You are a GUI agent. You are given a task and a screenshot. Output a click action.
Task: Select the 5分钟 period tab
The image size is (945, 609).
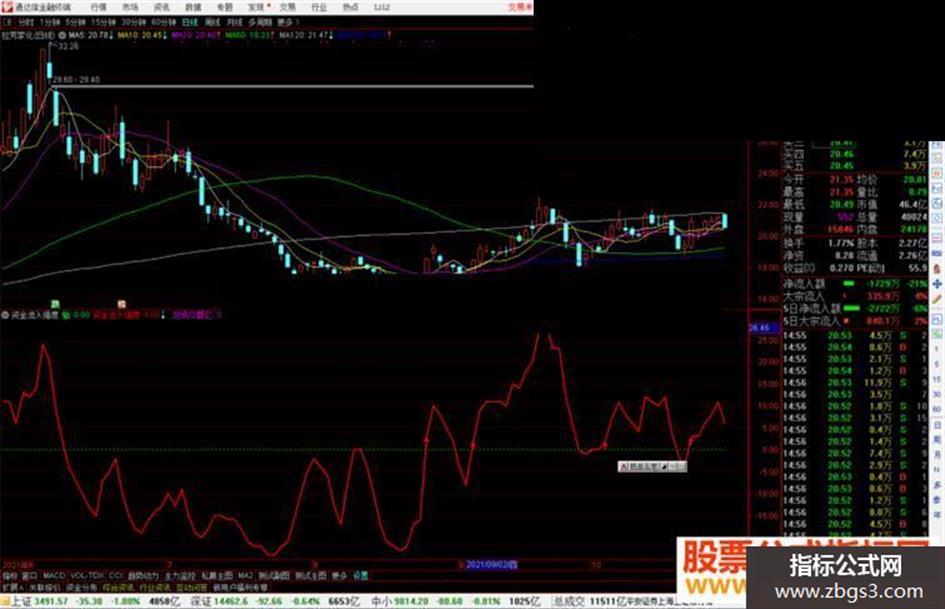[x=76, y=22]
